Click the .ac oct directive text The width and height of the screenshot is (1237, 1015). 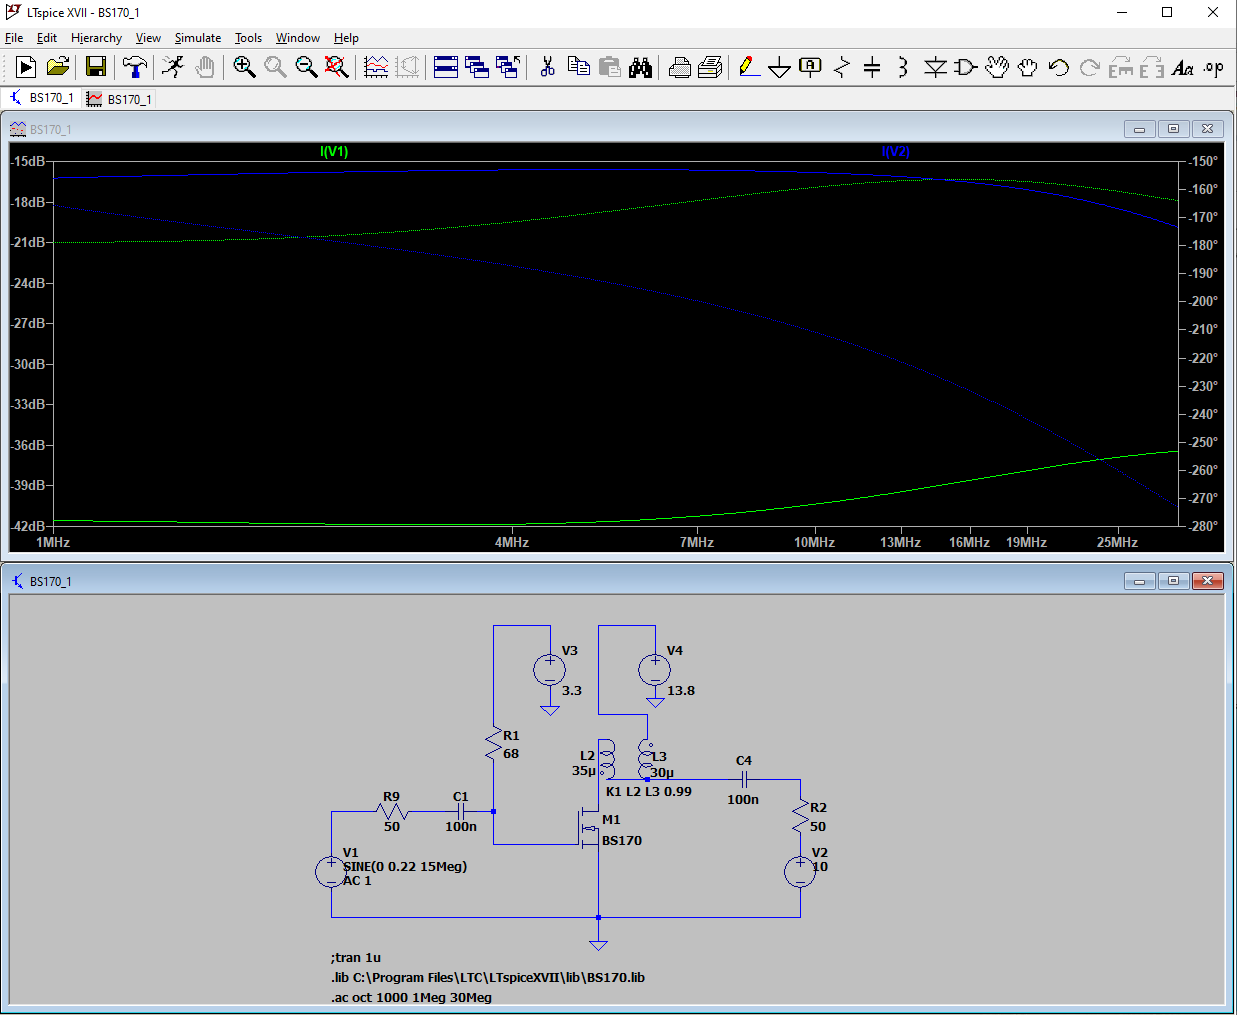(x=411, y=997)
